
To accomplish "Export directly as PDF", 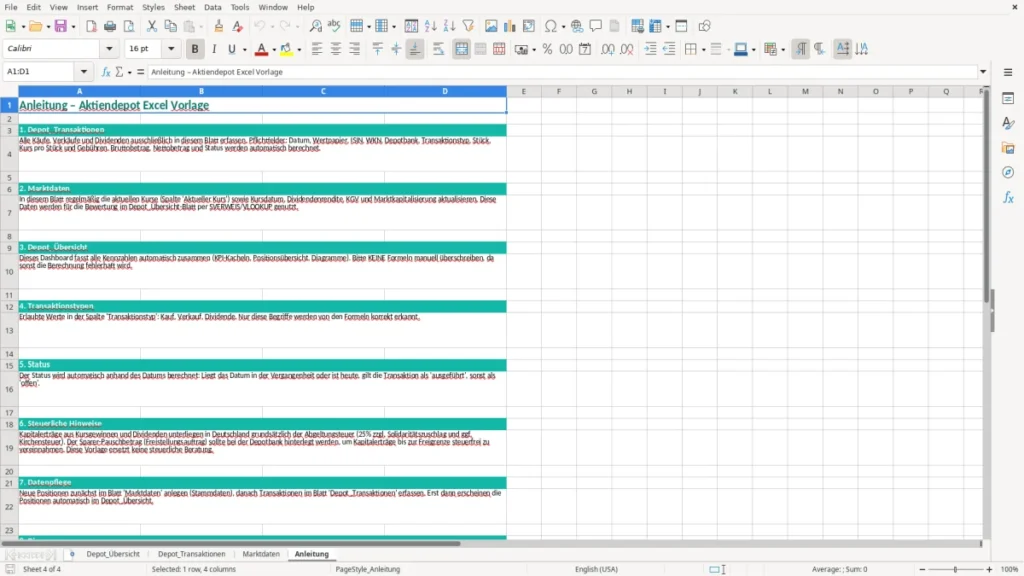I will pos(91,26).
